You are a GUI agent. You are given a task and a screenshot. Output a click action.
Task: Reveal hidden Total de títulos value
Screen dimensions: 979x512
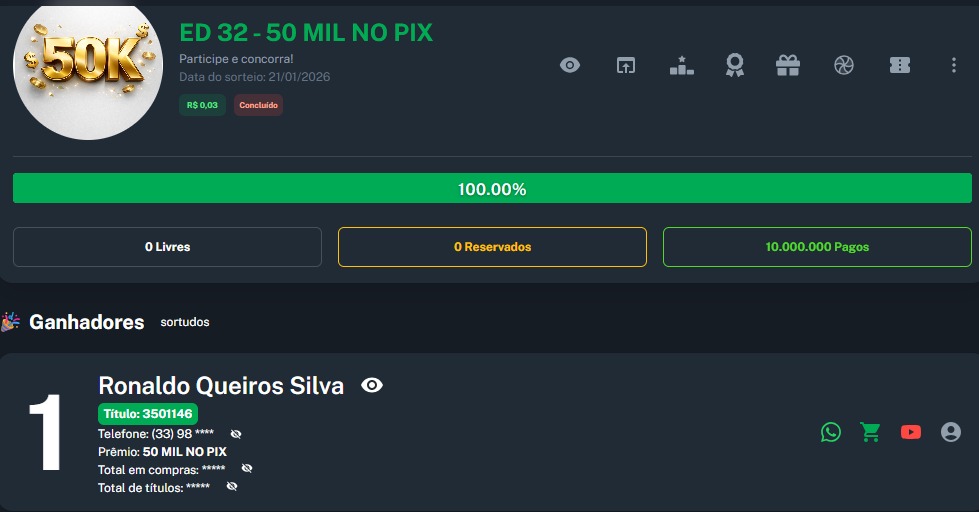tap(232, 487)
